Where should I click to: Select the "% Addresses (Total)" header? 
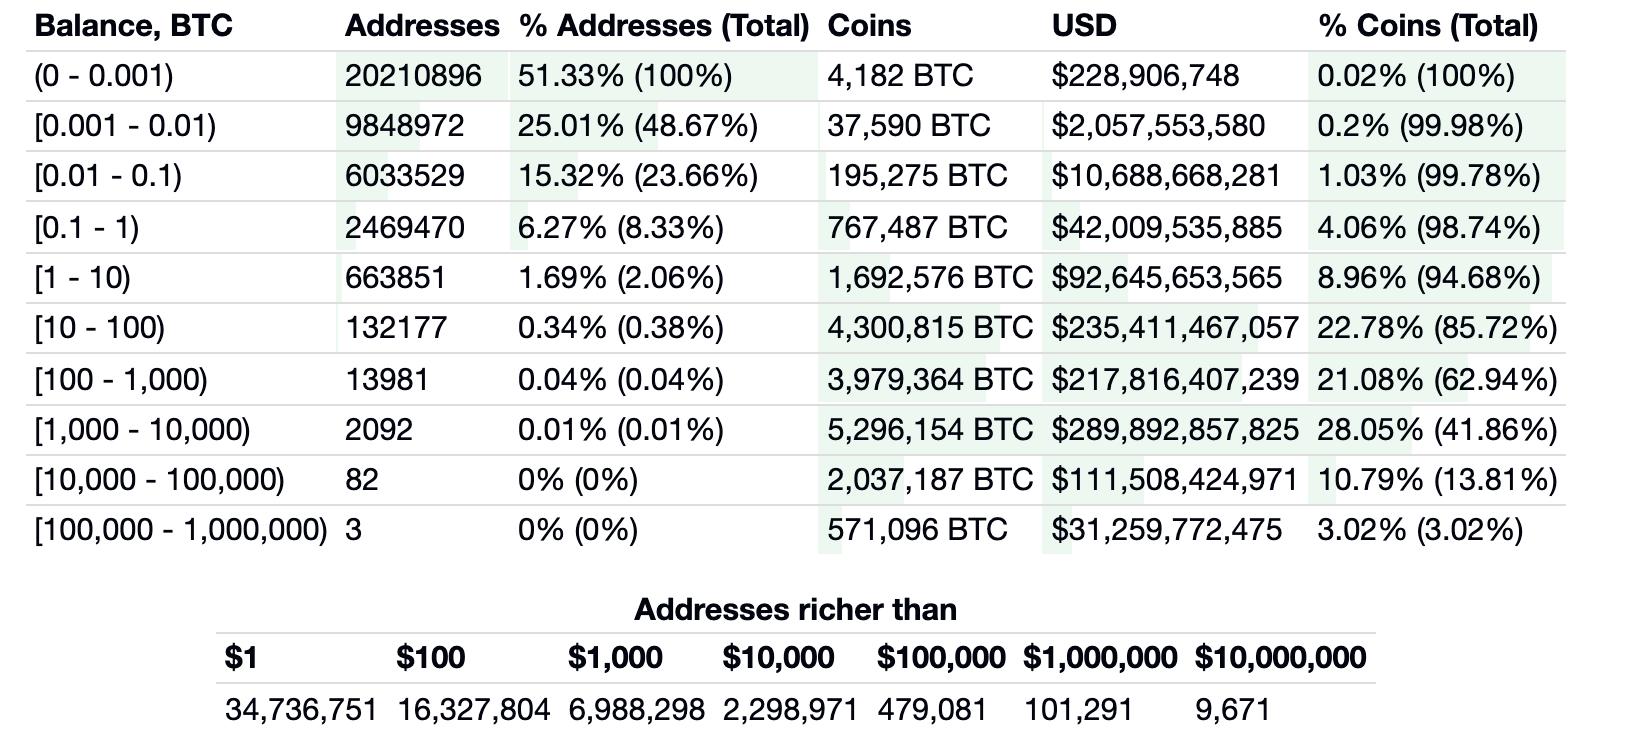[x=663, y=25]
